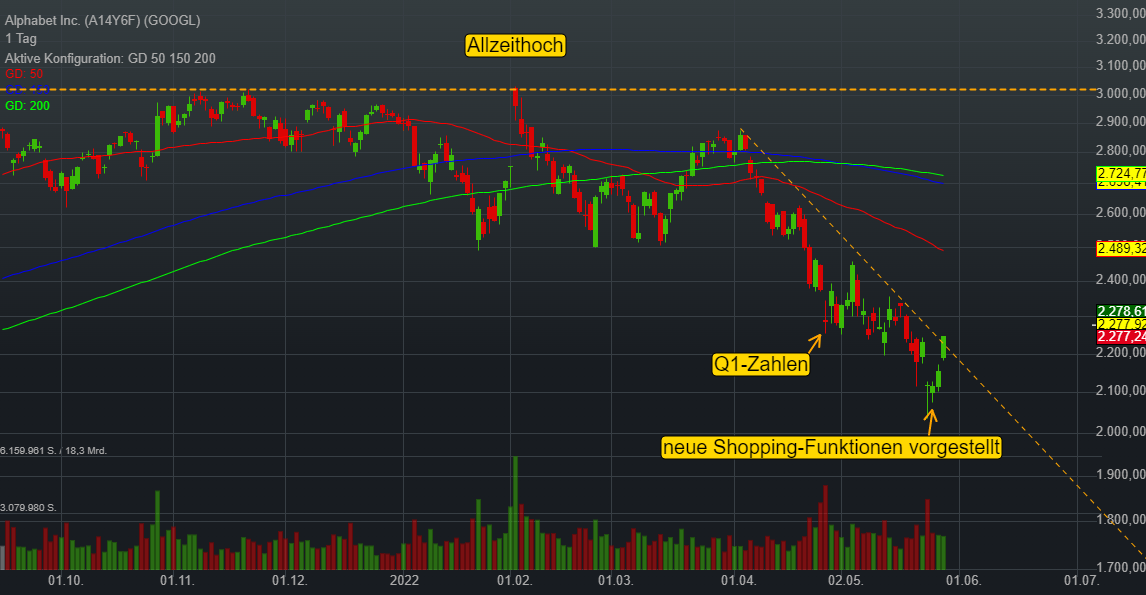Click the green price tag '2.278,61'
This screenshot has width=1146, height=595.
point(1121,311)
